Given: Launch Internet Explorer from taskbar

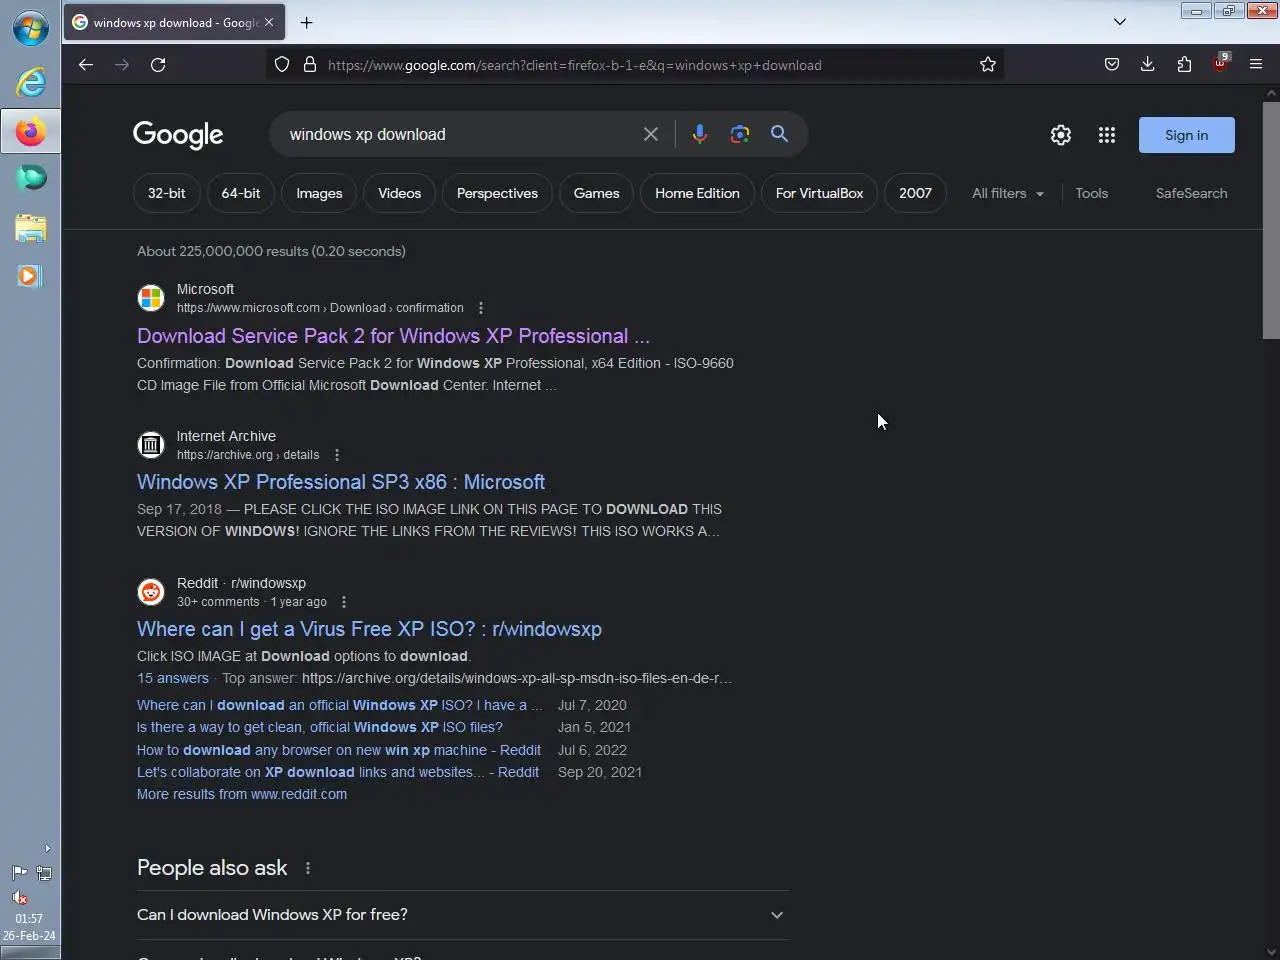Looking at the screenshot, I should tap(30, 82).
